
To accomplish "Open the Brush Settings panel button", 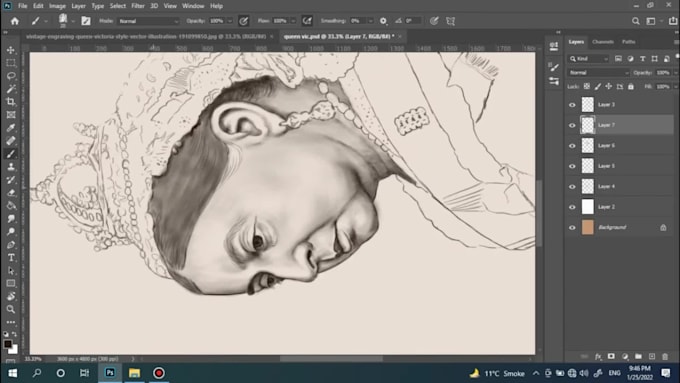I will tap(86, 21).
